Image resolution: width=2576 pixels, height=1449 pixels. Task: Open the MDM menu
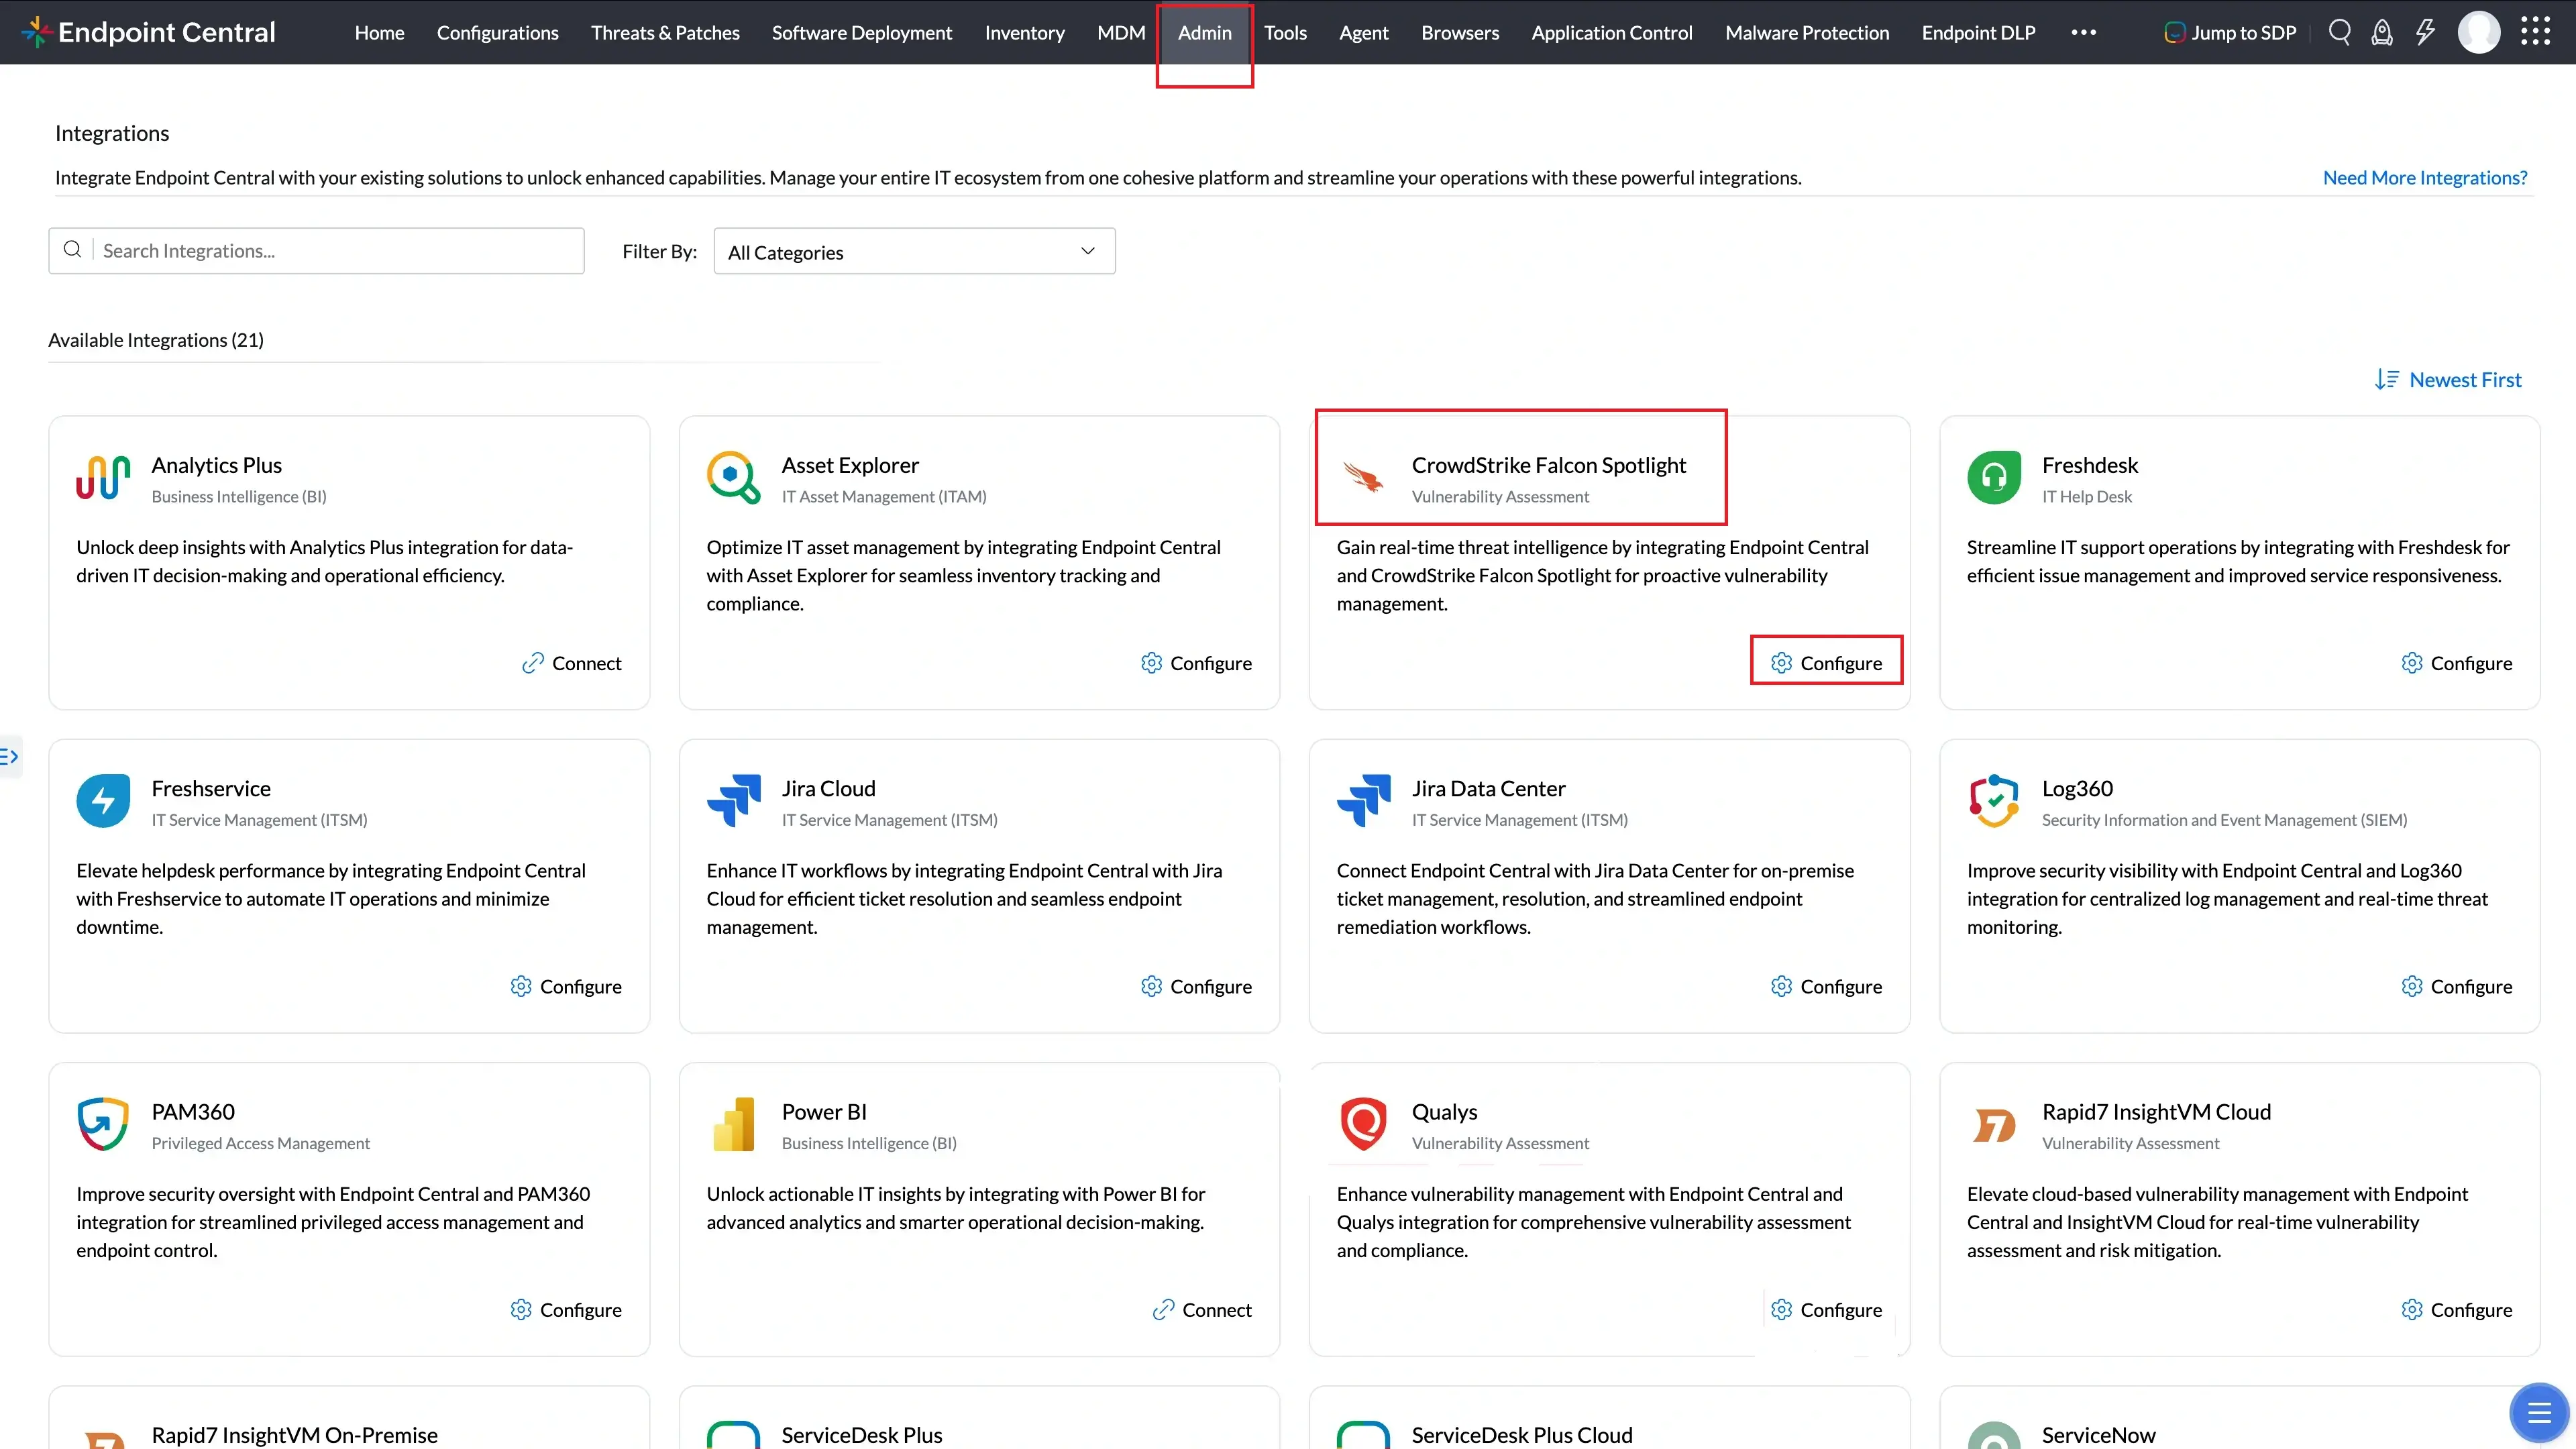[x=1121, y=32]
